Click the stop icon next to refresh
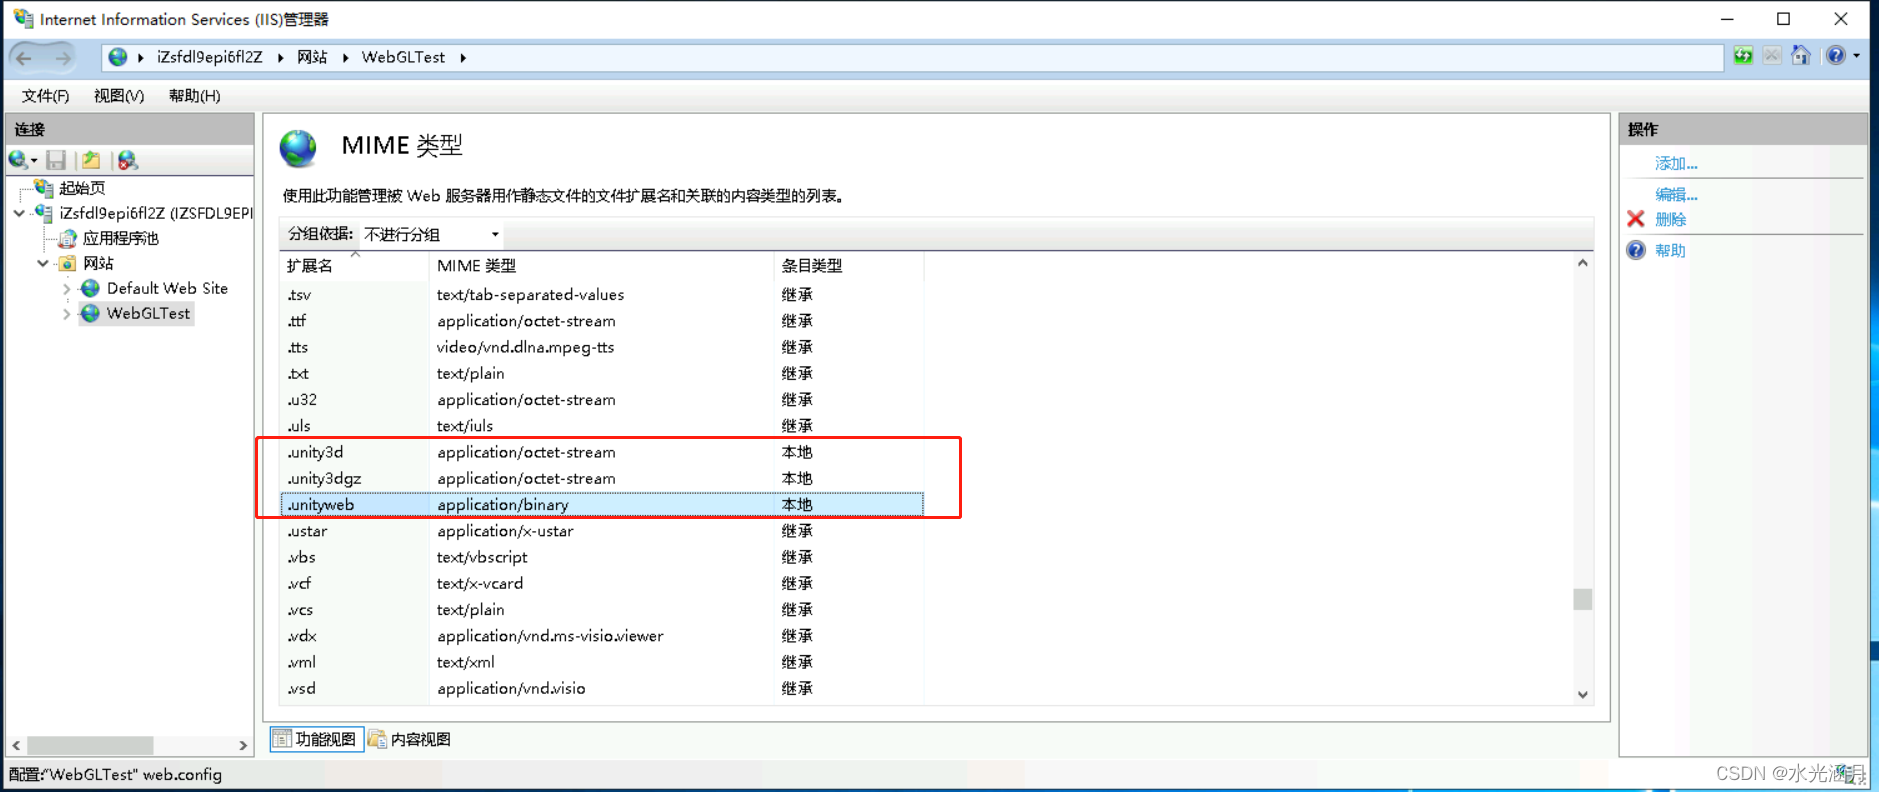The image size is (1879, 792). (x=1772, y=56)
